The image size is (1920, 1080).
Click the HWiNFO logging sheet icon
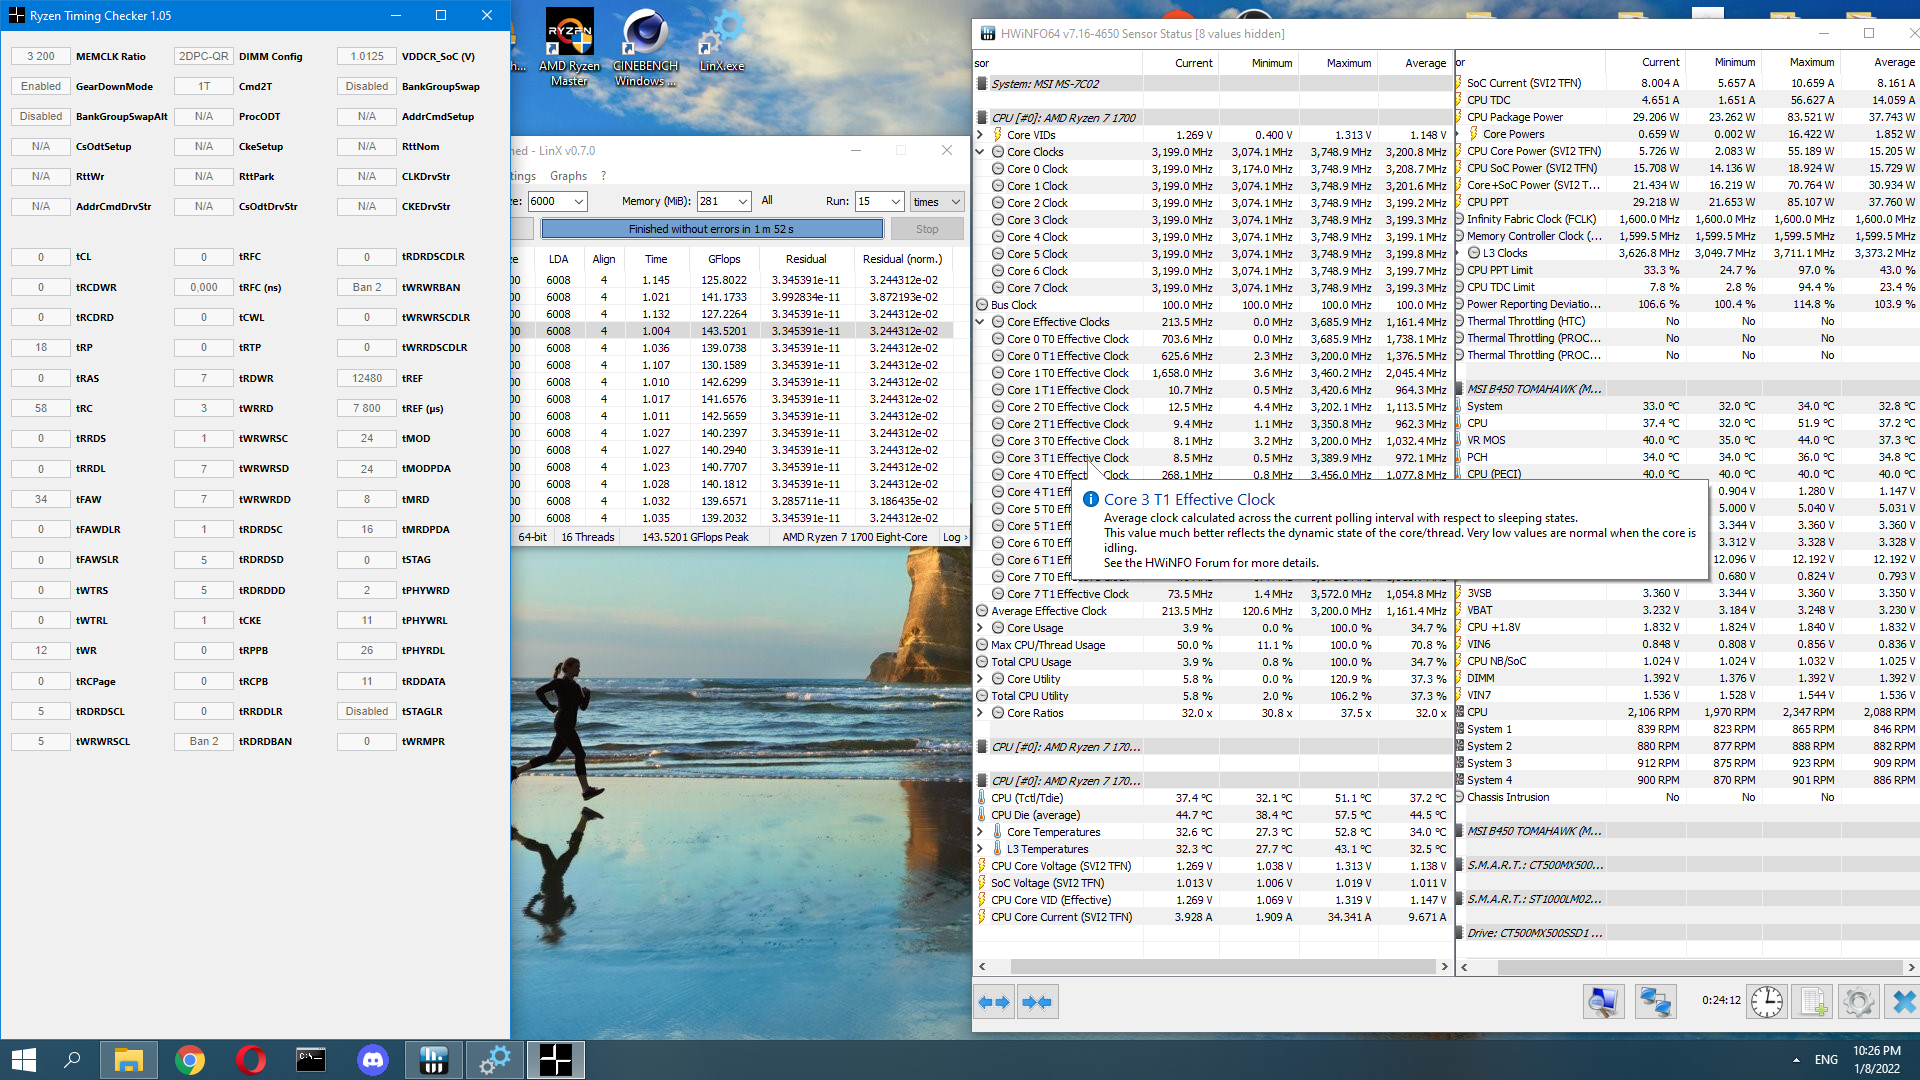pos(1812,1002)
